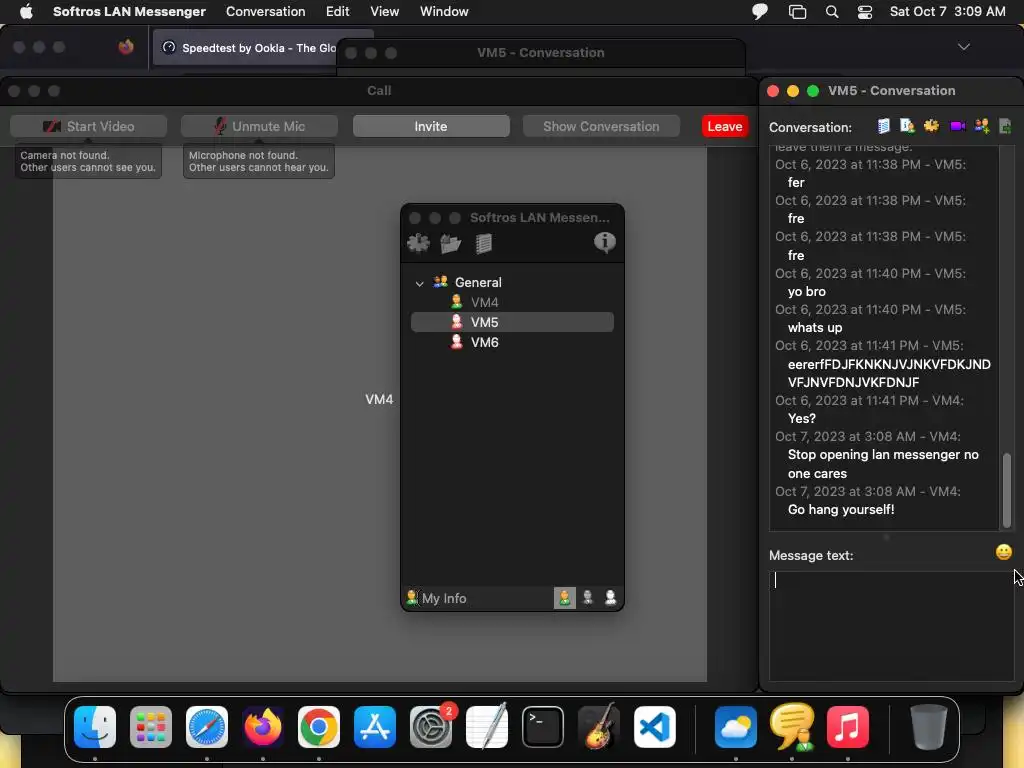Screen dimensions: 1024x768
Task: Open TextEdit from the Dock
Action: pos(487,727)
